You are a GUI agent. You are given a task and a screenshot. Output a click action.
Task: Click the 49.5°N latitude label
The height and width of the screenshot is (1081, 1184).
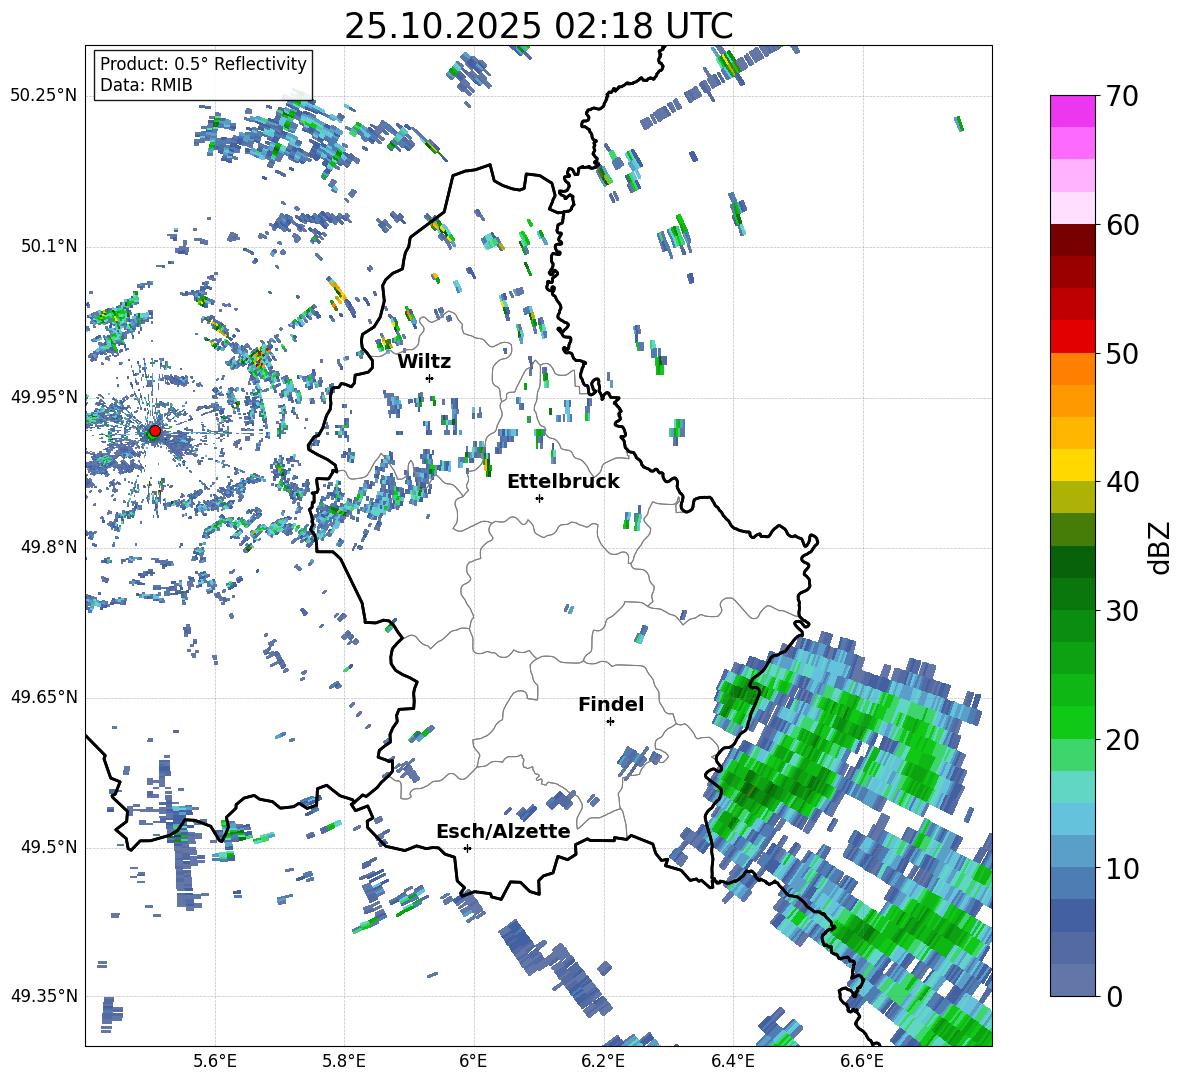click(48, 847)
